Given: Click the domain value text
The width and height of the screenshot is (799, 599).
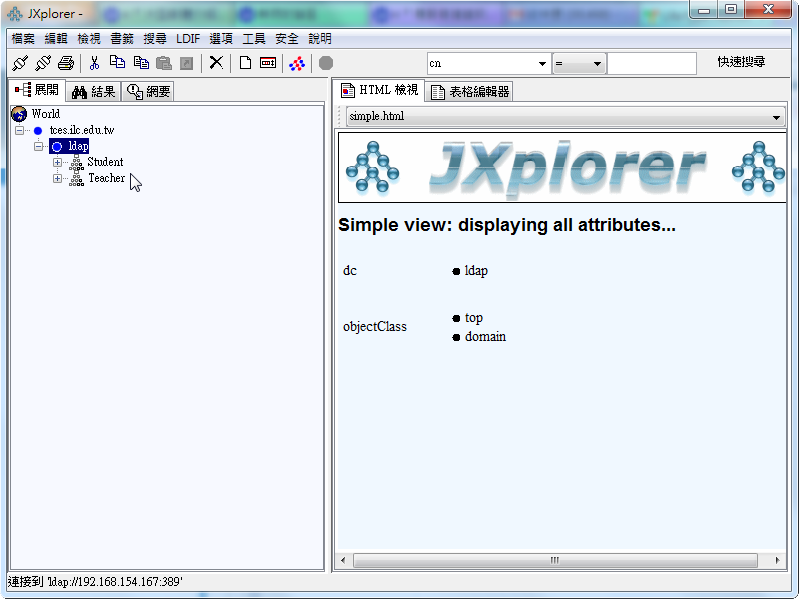Looking at the screenshot, I should click(485, 337).
